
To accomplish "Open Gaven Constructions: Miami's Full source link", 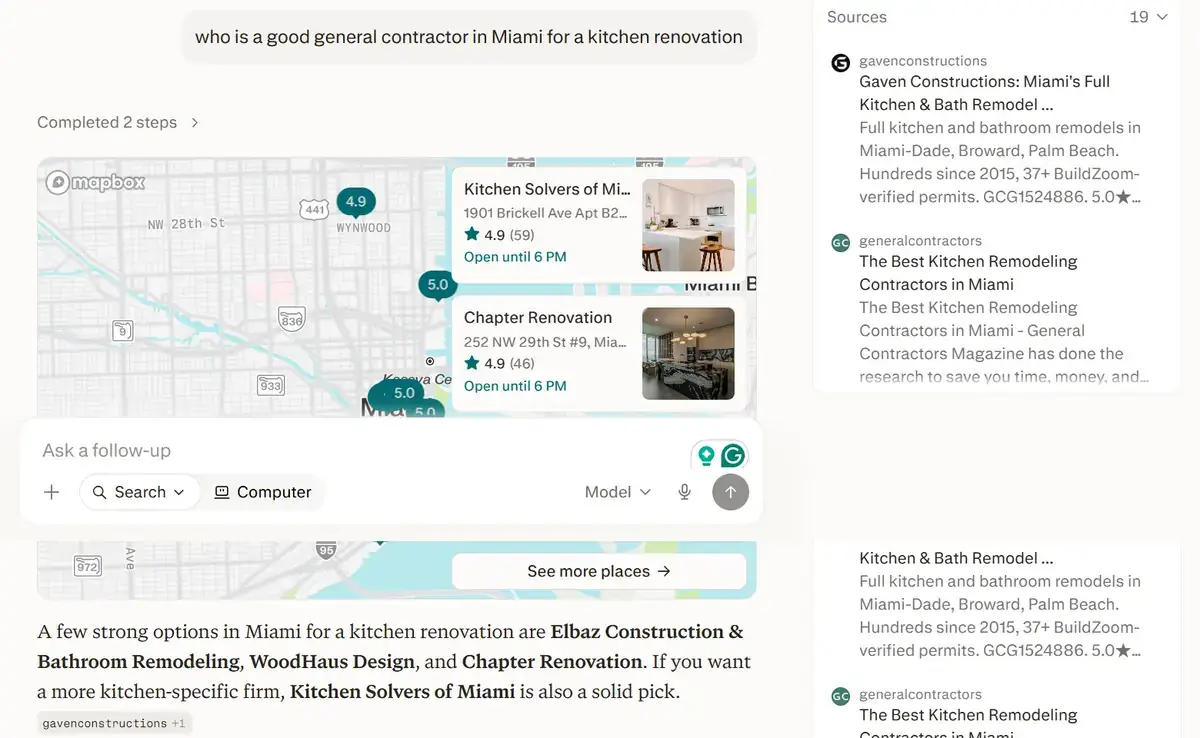I will [x=984, y=93].
